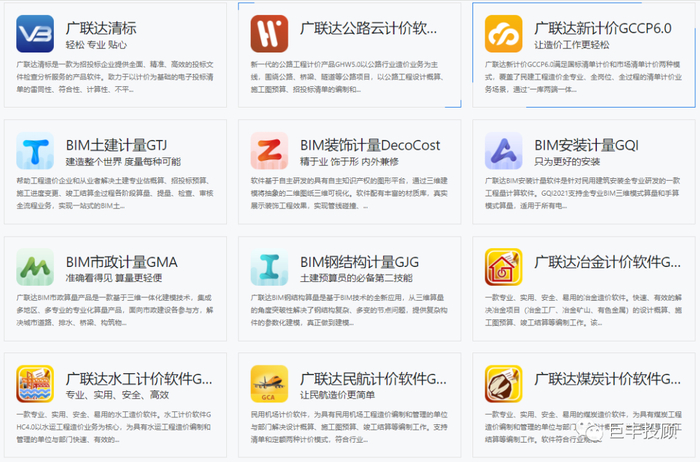Screen dimensions: 700x462
Task: Click the 广联达清标 description paragraph
Action: (115, 77)
